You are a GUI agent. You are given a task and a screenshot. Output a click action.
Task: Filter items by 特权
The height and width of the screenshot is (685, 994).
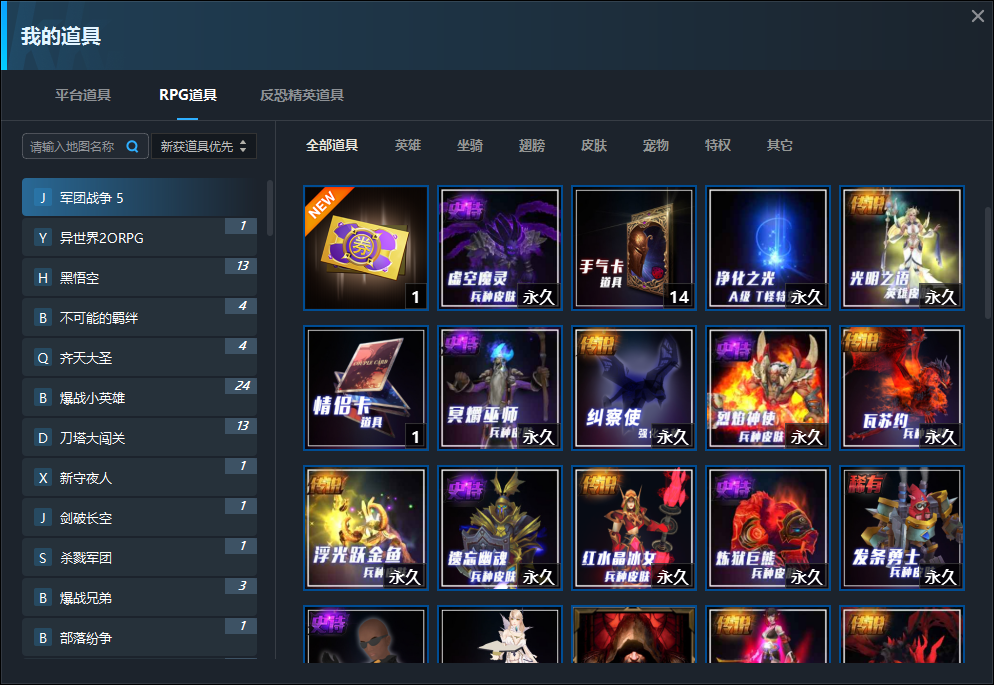[718, 145]
